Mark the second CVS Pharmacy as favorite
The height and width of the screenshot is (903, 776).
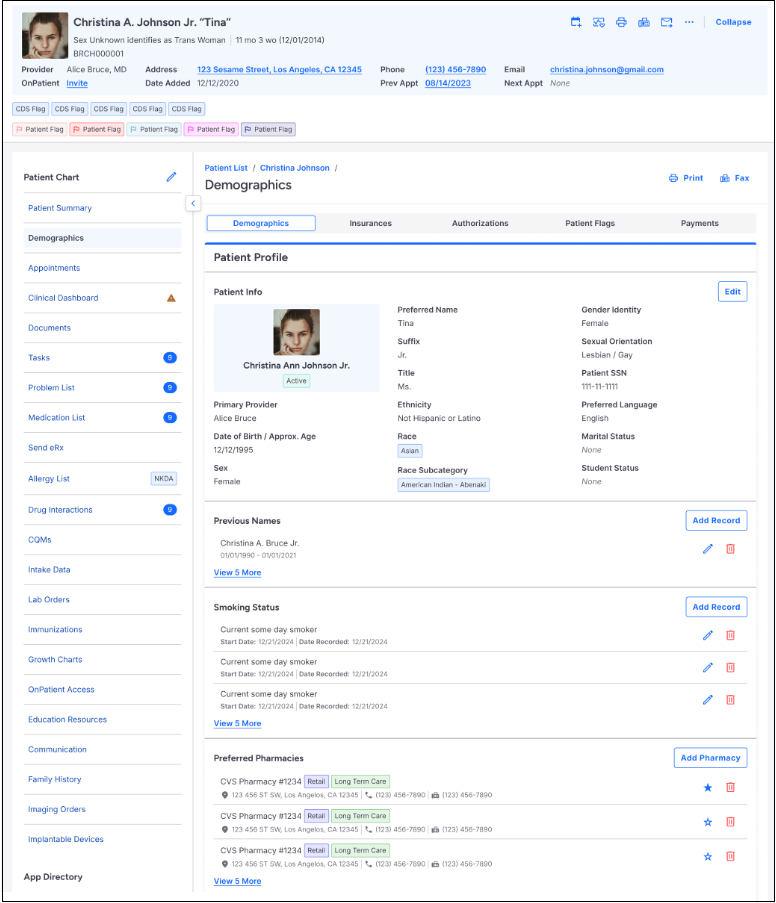tap(708, 822)
